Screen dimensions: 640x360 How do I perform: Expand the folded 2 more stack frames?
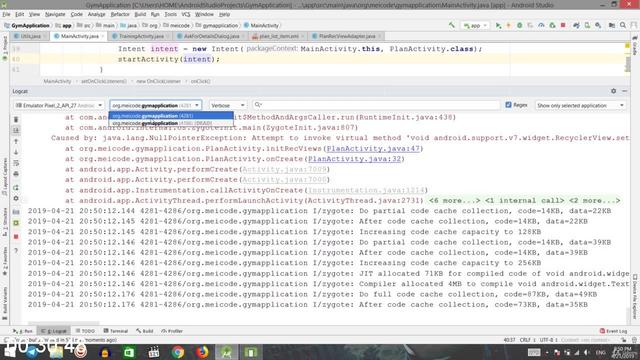(x=595, y=200)
